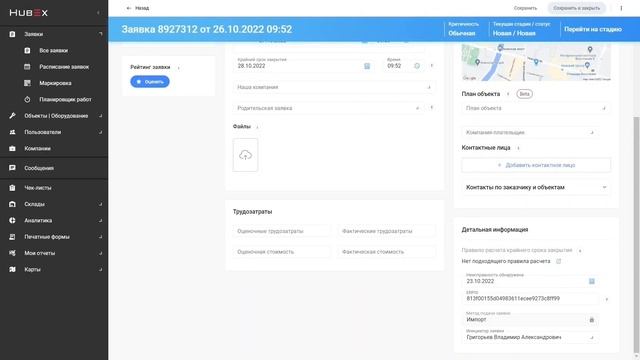The image size is (640, 360).
Task: Expand the Аналитика menu chevron
Action: 100,220
